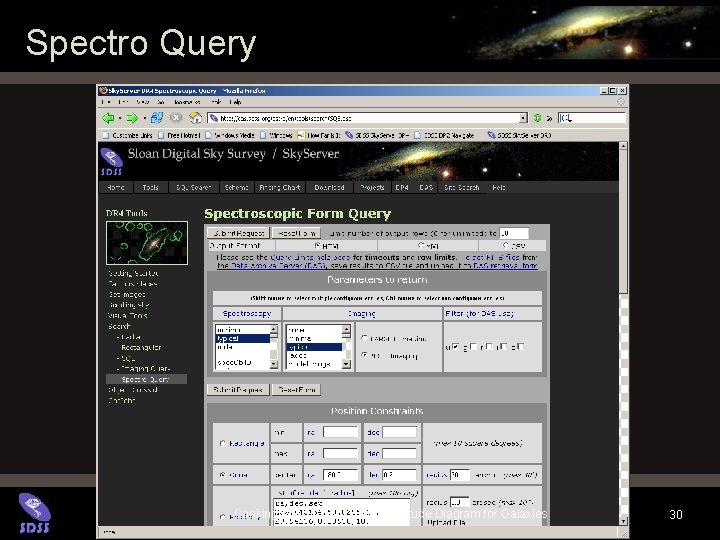Click the output rows limit field

[514, 233]
